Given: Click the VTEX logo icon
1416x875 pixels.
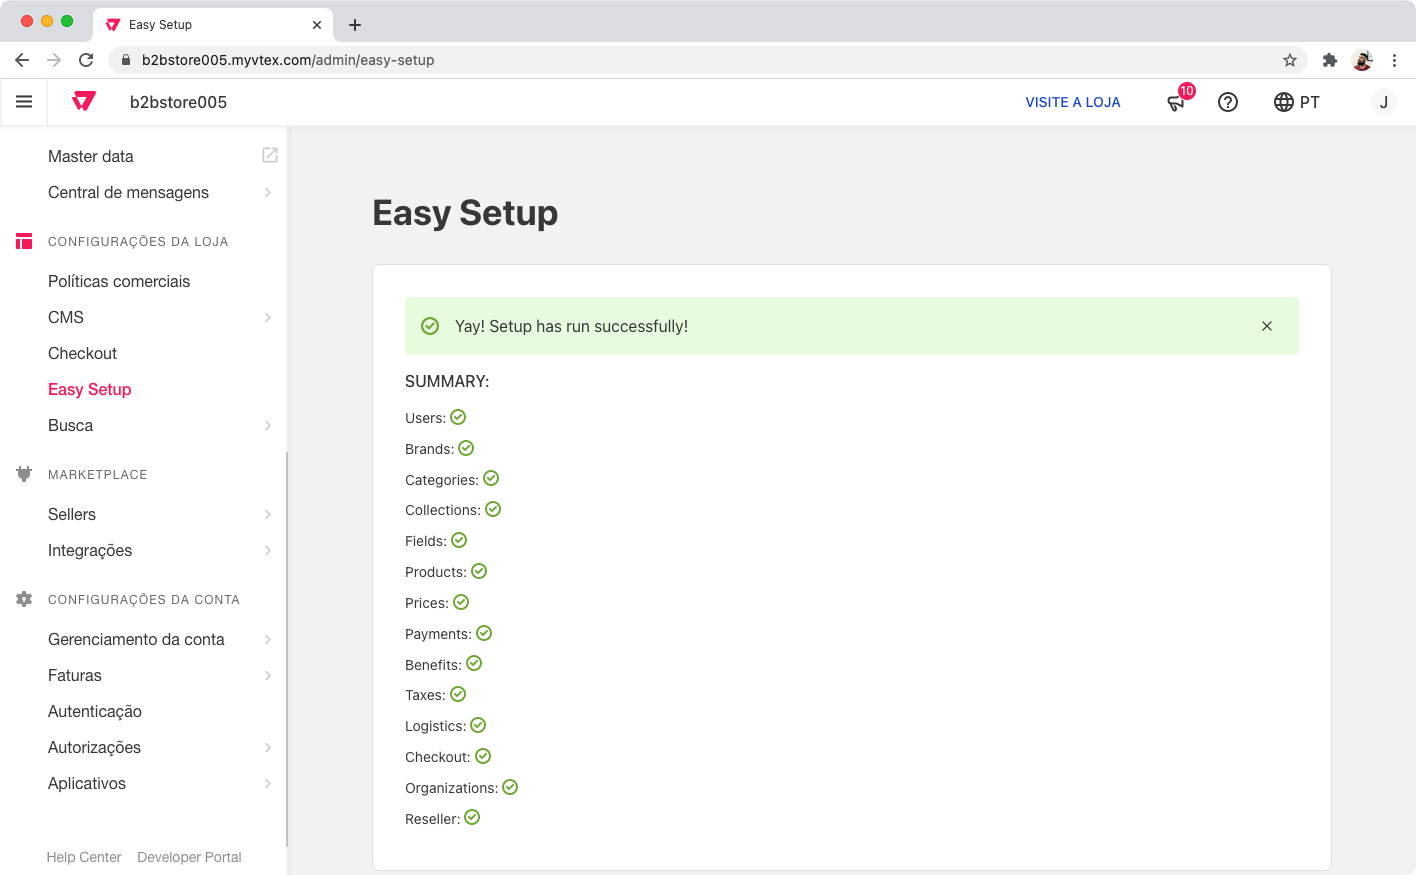Looking at the screenshot, I should (x=84, y=101).
